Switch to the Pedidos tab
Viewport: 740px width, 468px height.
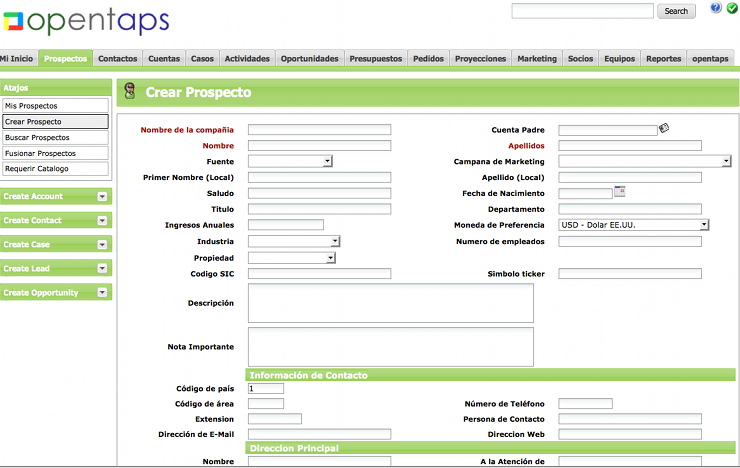tap(429, 59)
